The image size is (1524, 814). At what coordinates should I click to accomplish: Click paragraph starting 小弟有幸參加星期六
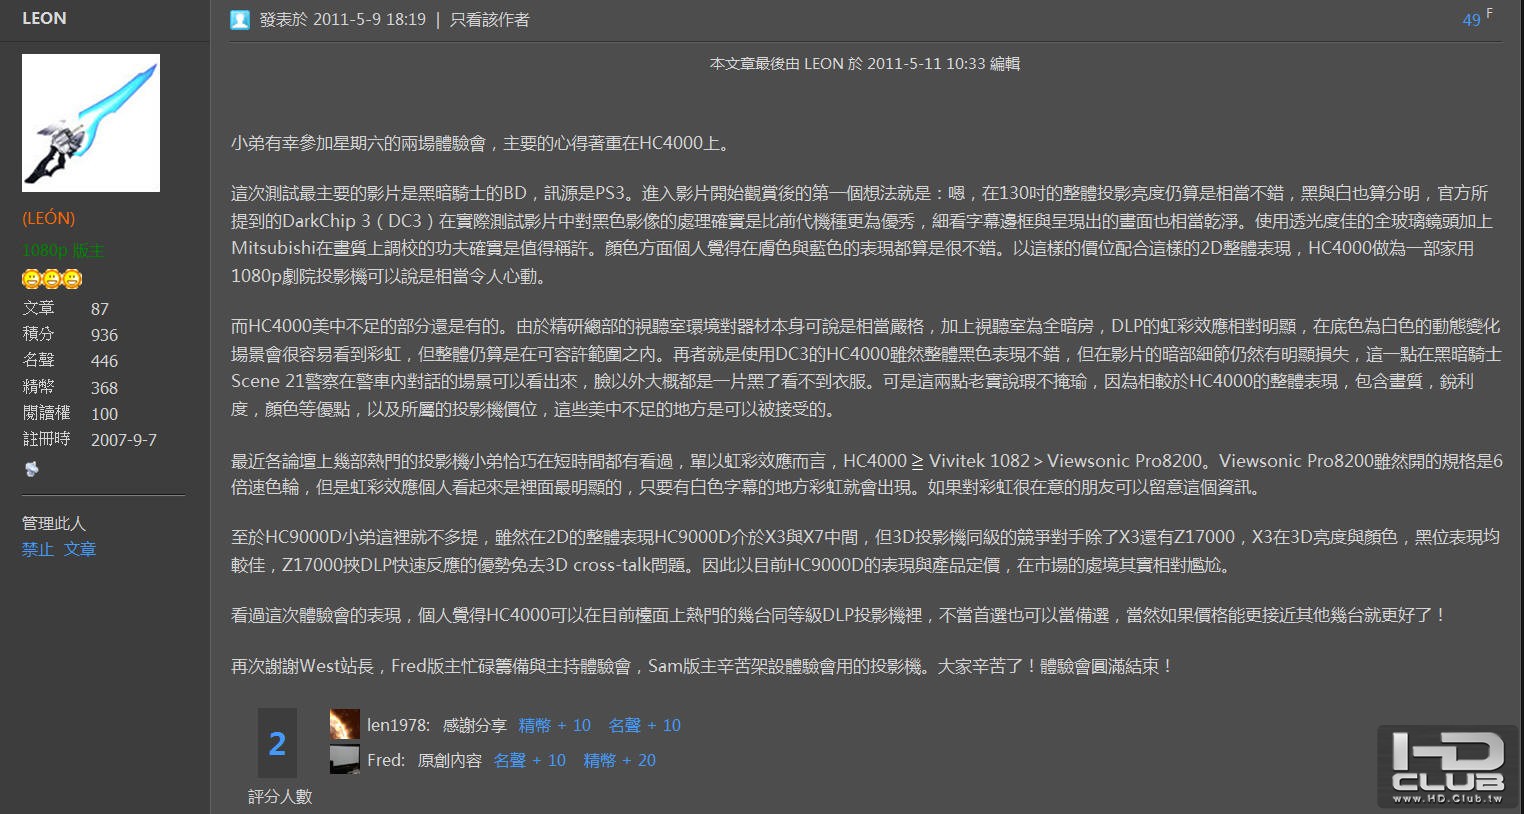click(483, 143)
